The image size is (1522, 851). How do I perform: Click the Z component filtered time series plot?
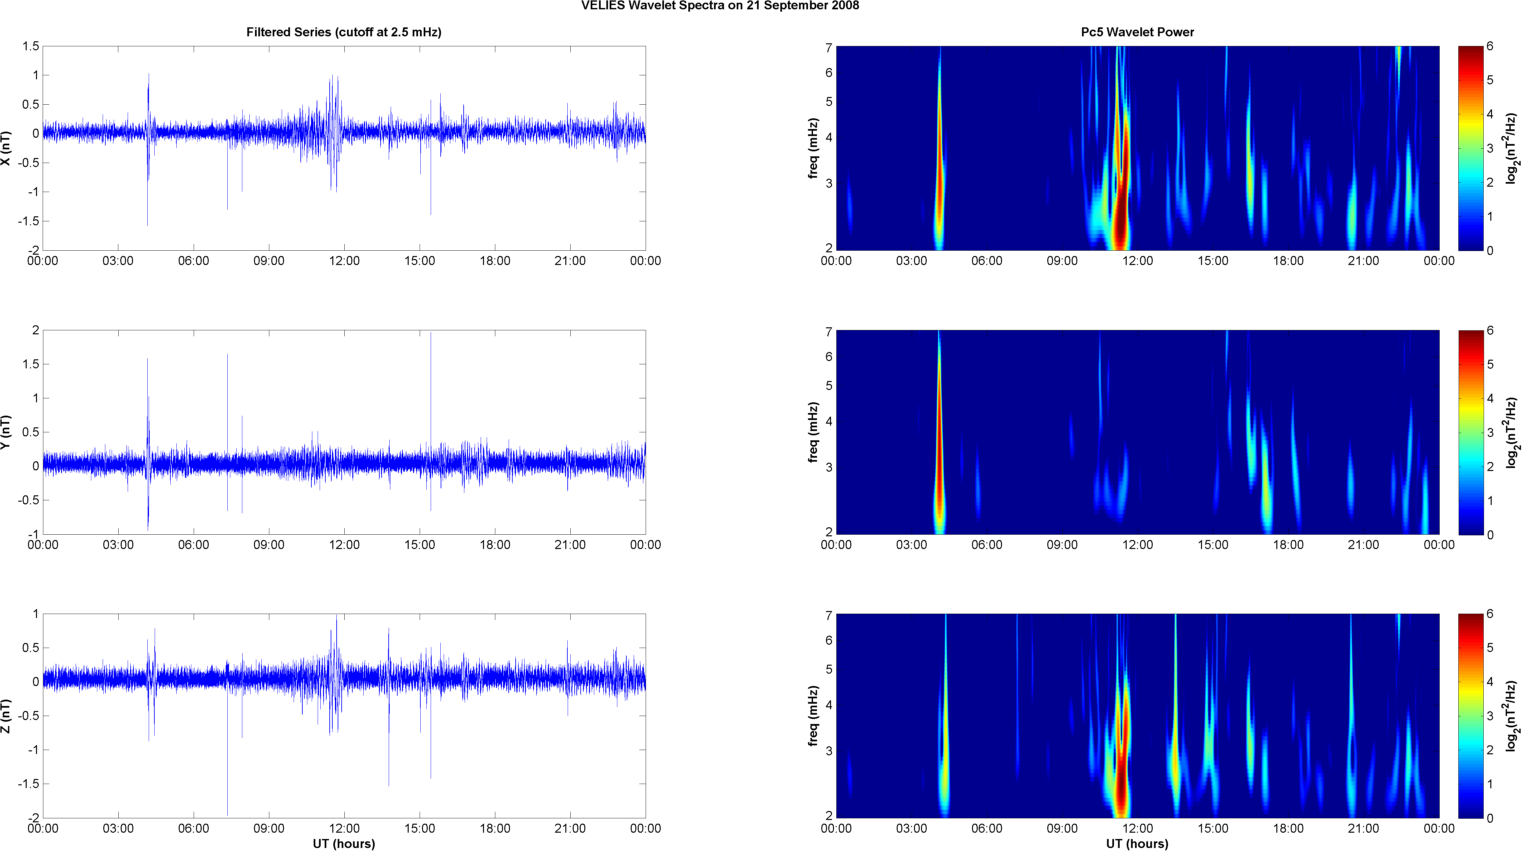point(344,716)
